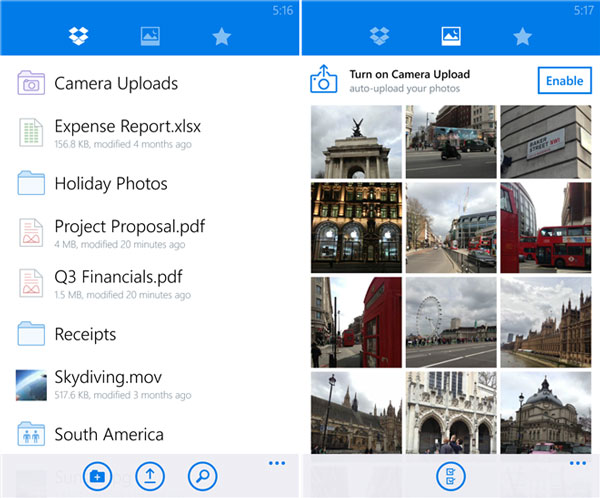Viewport: 600px width, 498px height.
Task: Open the red double-decker buses photo
Action: tap(546, 228)
